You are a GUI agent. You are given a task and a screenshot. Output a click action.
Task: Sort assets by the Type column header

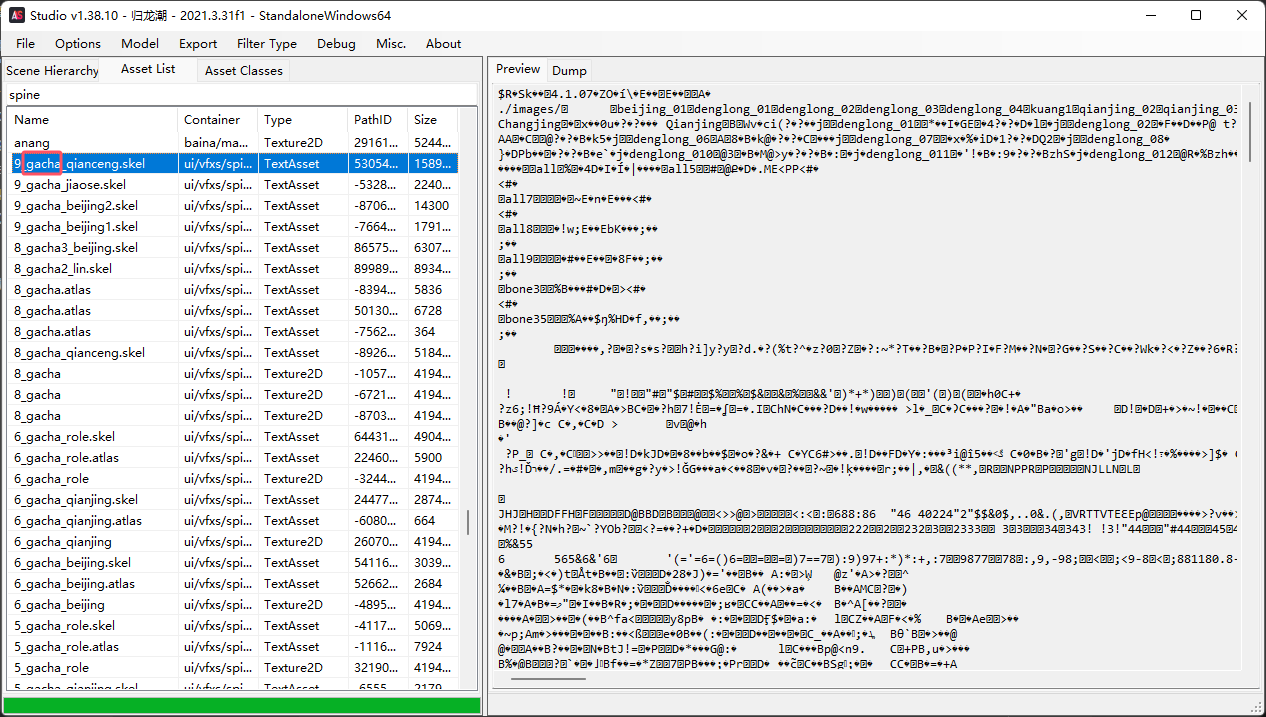pyautogui.click(x=303, y=119)
